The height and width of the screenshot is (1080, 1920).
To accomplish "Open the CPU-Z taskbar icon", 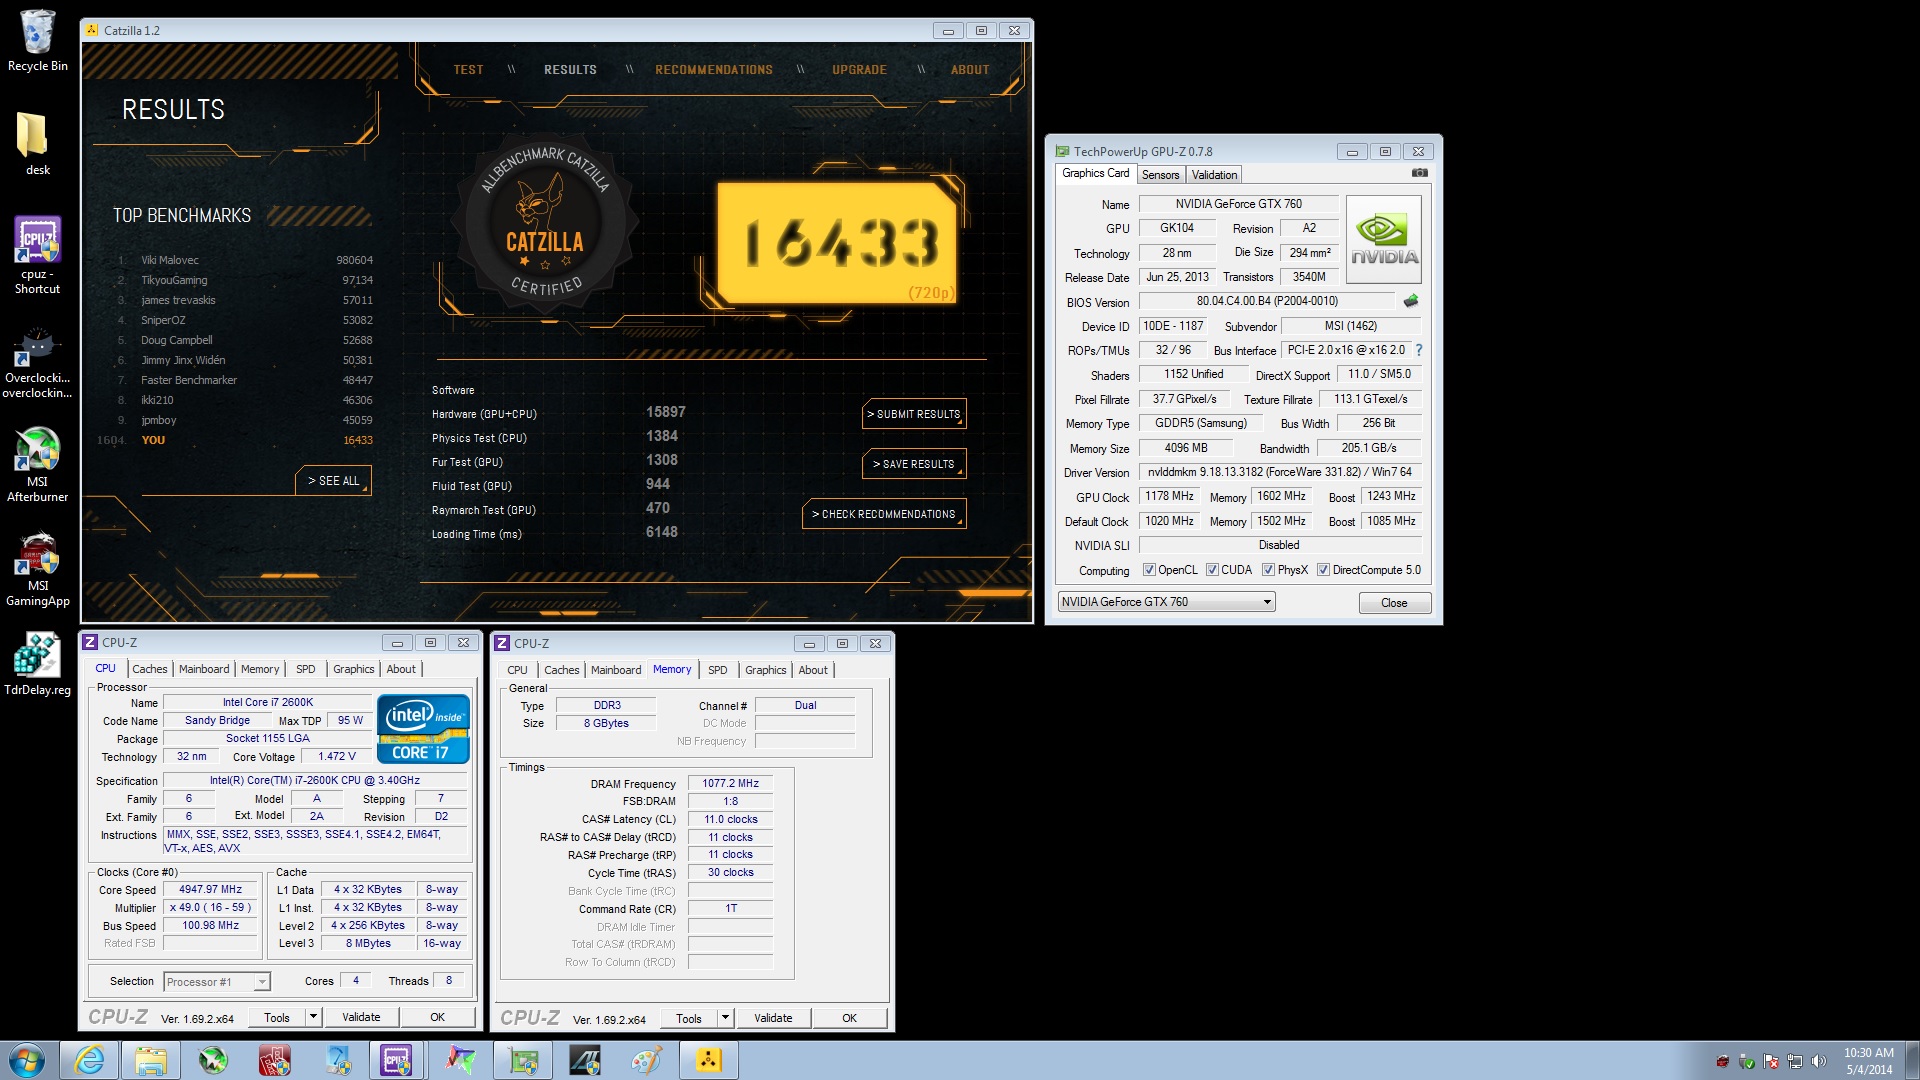I will coord(396,1060).
